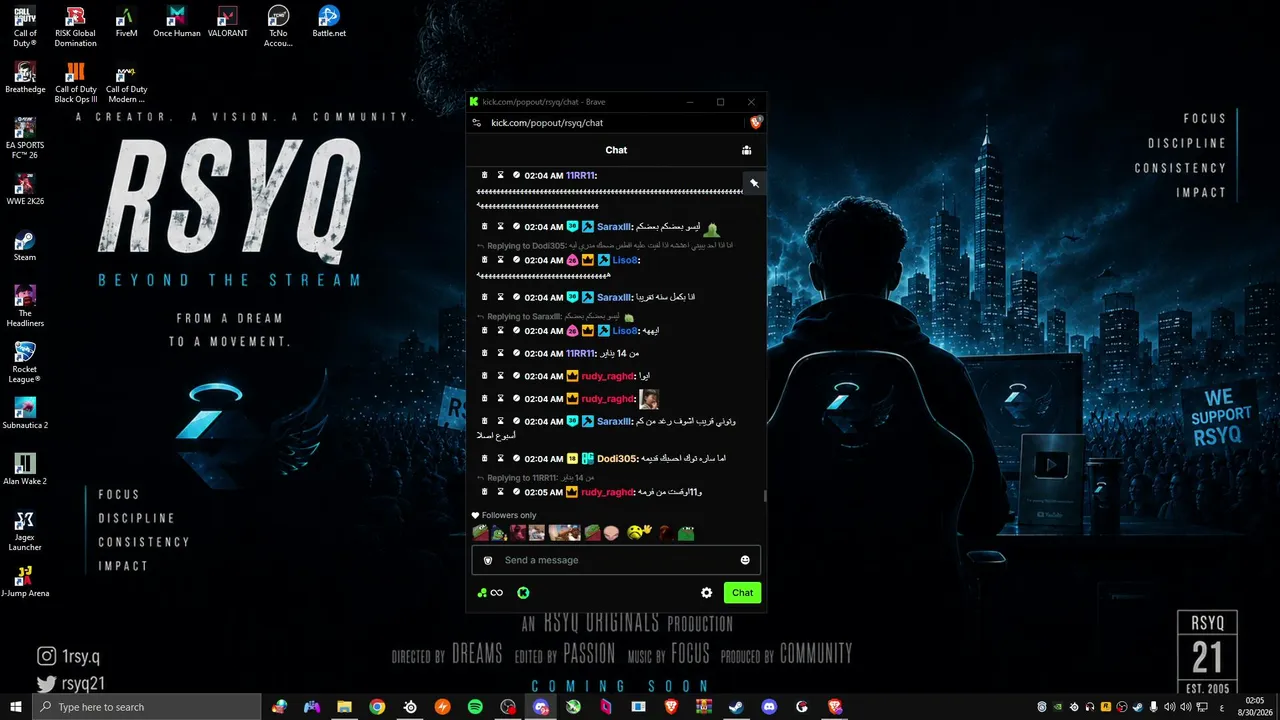Image resolution: width=1280 pixels, height=720 pixels.
Task: Open the emoji picker in message box
Action: [745, 560]
